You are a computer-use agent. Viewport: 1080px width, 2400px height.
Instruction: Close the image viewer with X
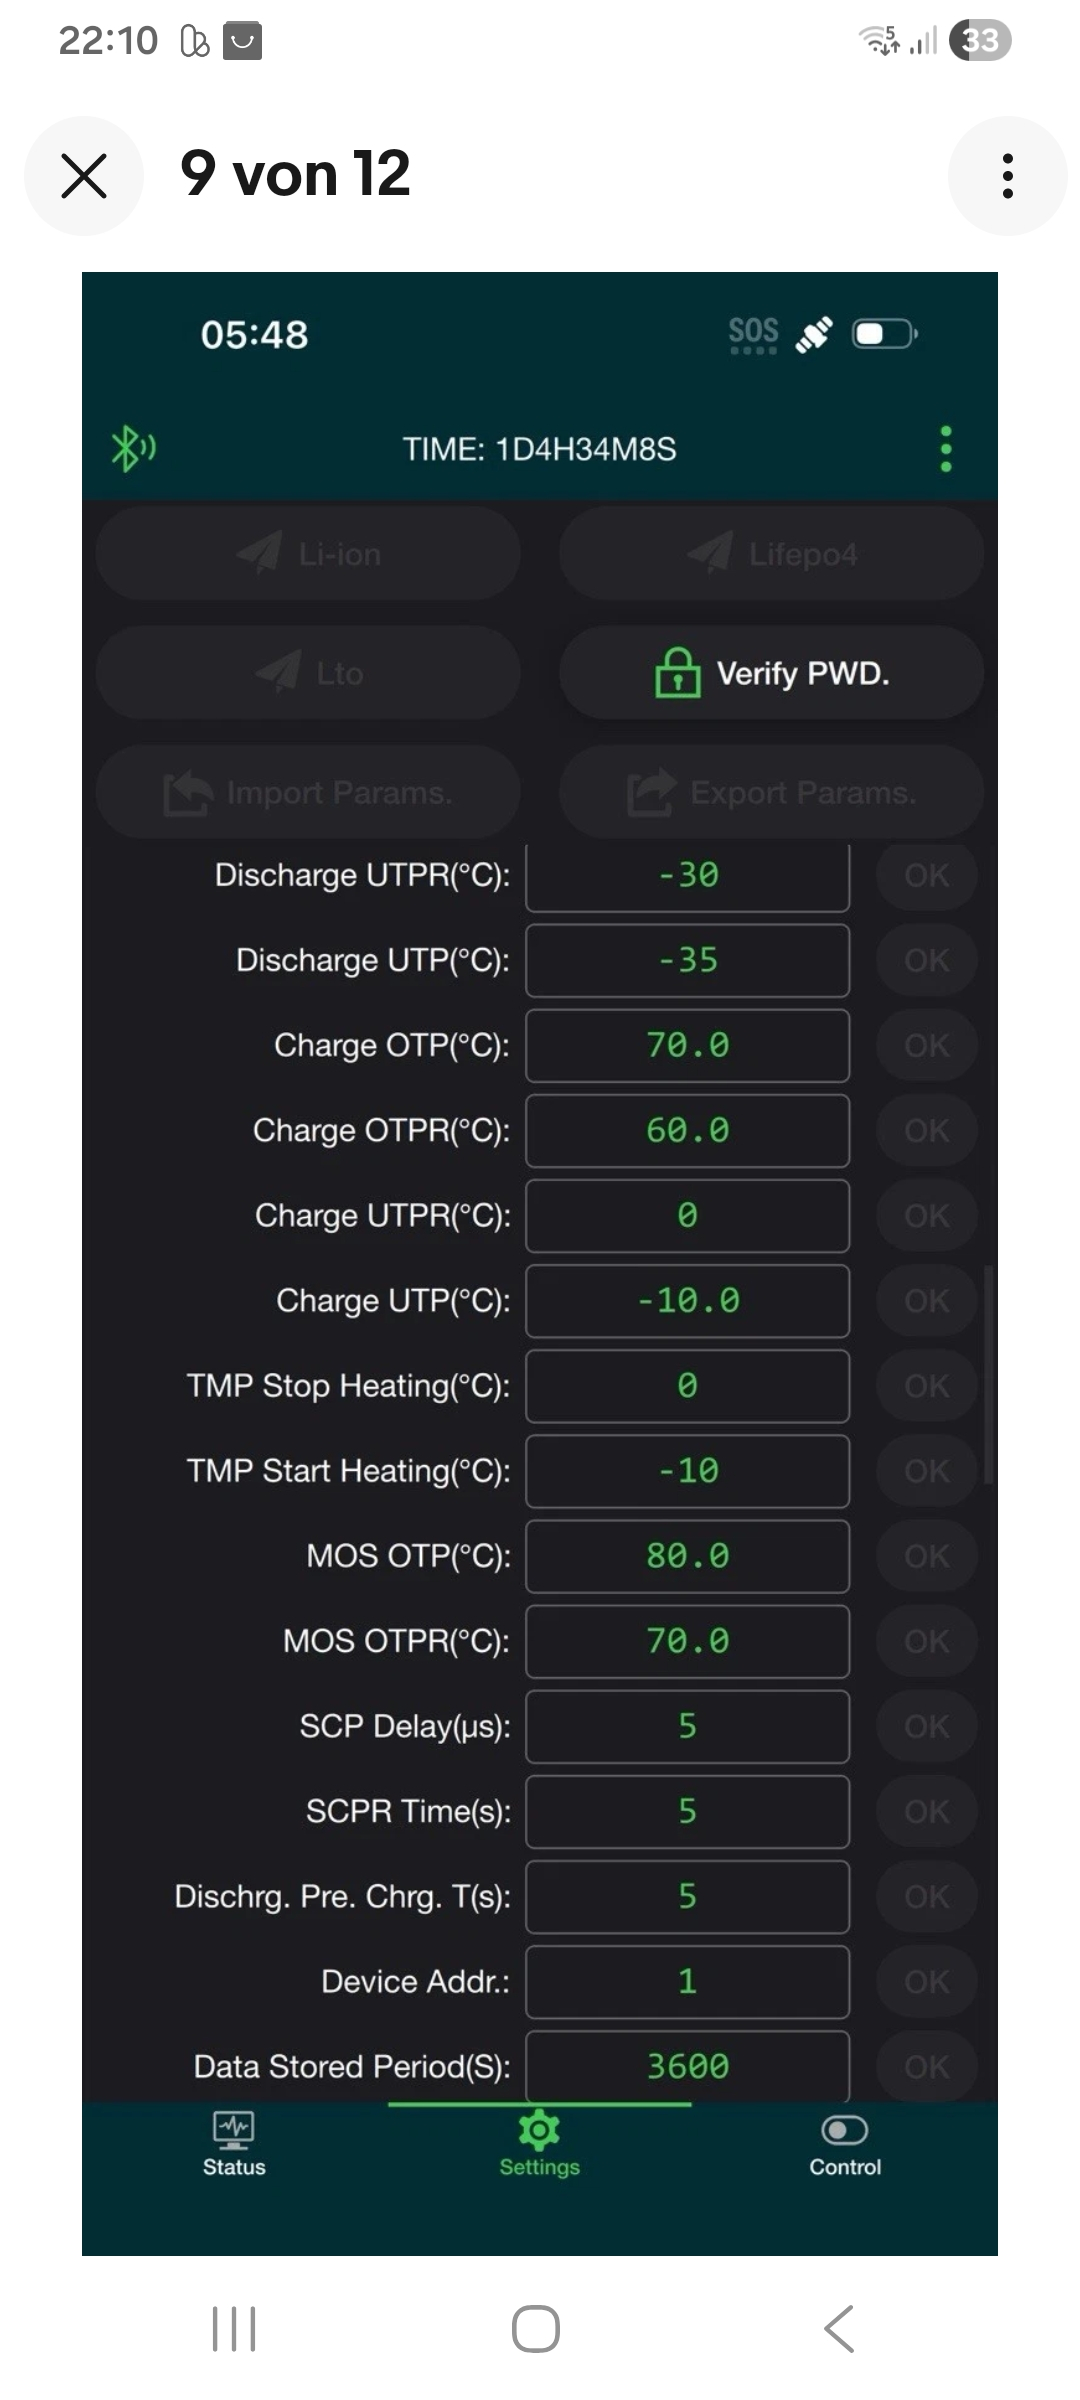click(x=84, y=176)
